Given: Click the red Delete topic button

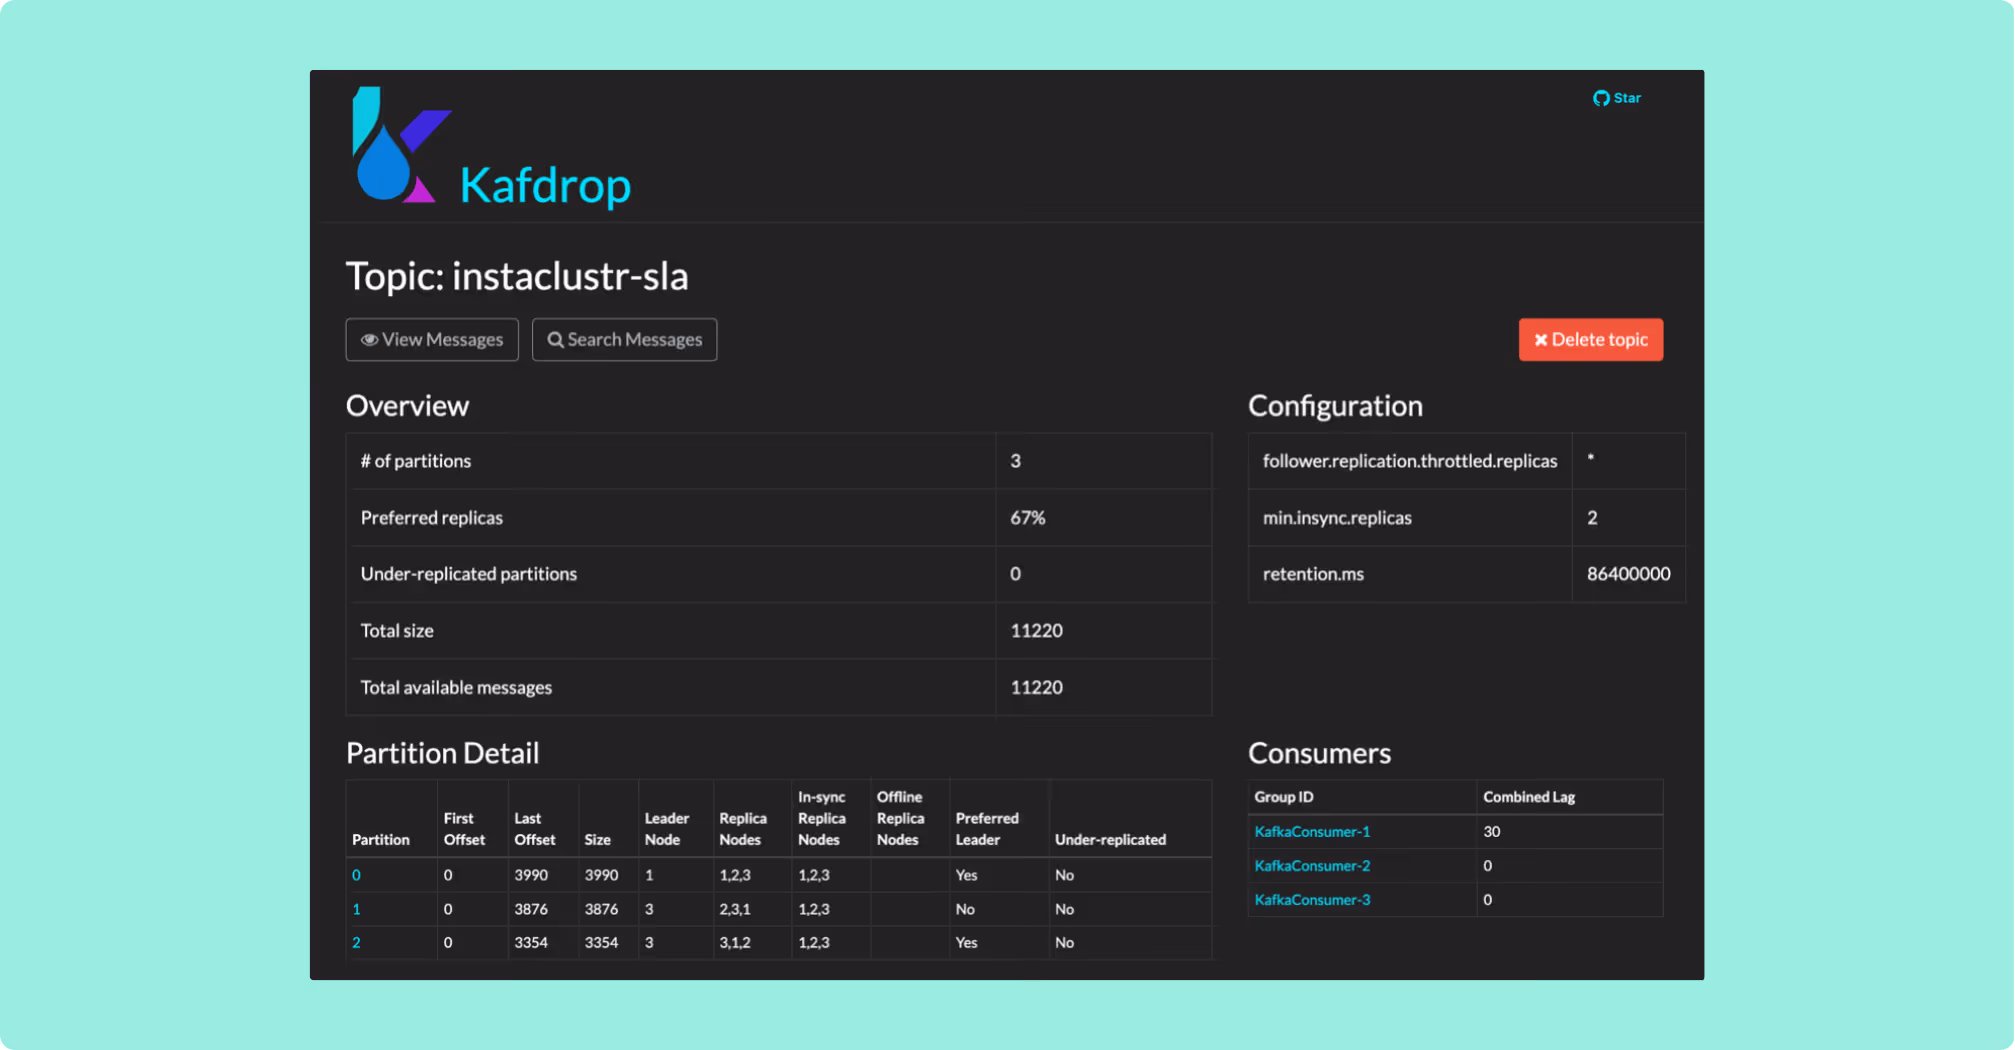Looking at the screenshot, I should click(1591, 340).
